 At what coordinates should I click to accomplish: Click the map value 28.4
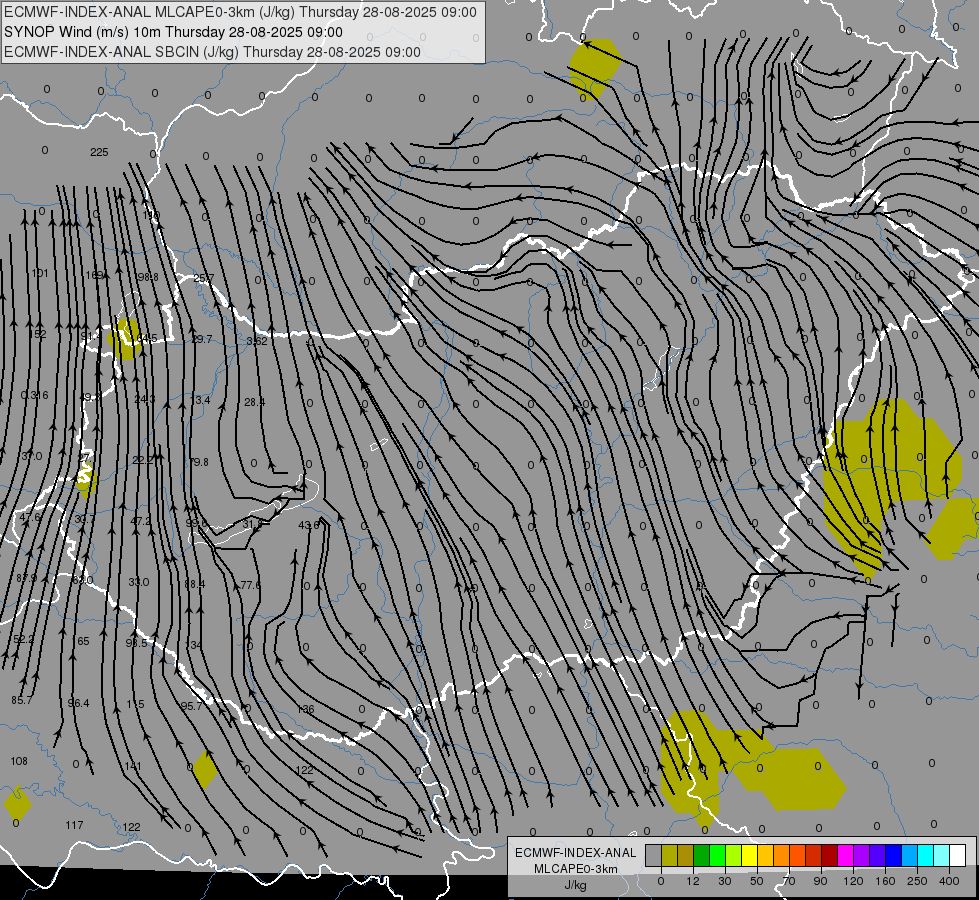point(254,402)
